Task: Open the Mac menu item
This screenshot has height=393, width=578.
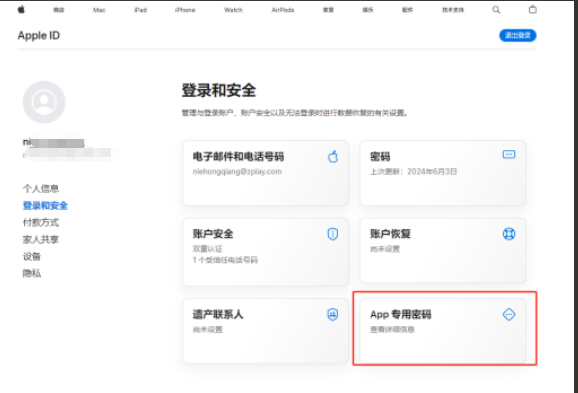Action: pyautogui.click(x=99, y=10)
